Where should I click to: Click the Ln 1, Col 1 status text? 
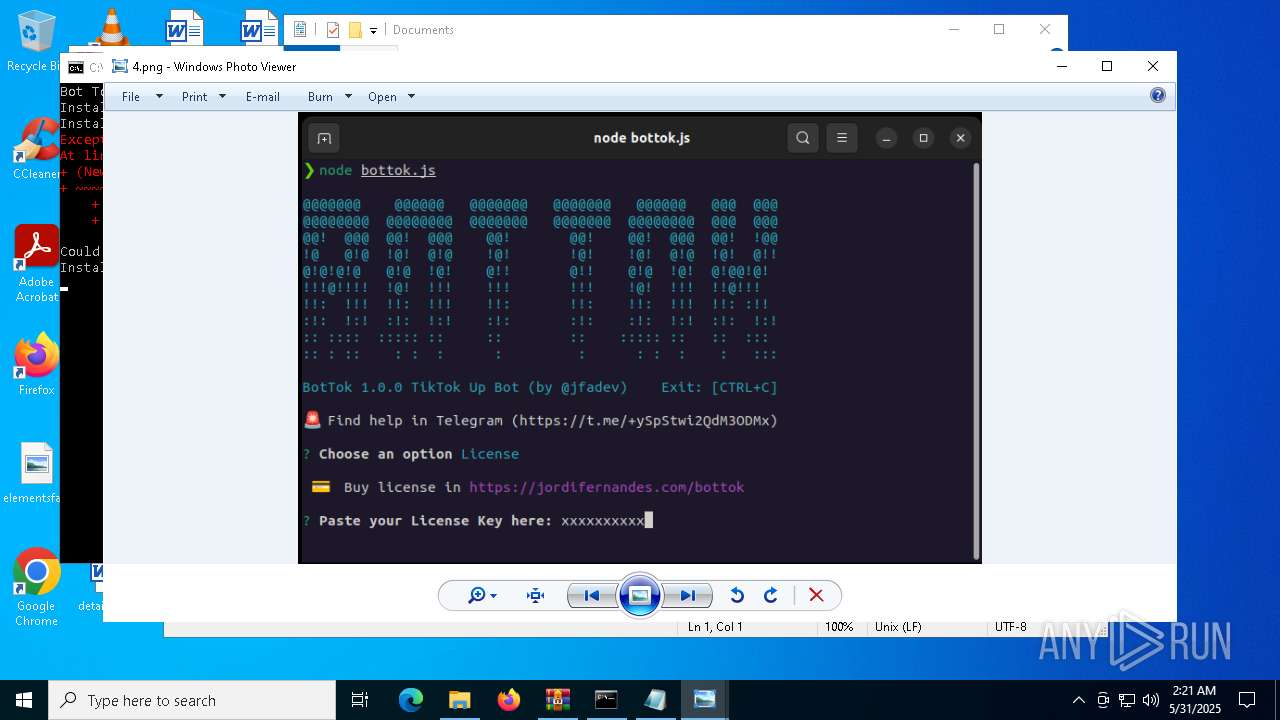(x=715, y=627)
